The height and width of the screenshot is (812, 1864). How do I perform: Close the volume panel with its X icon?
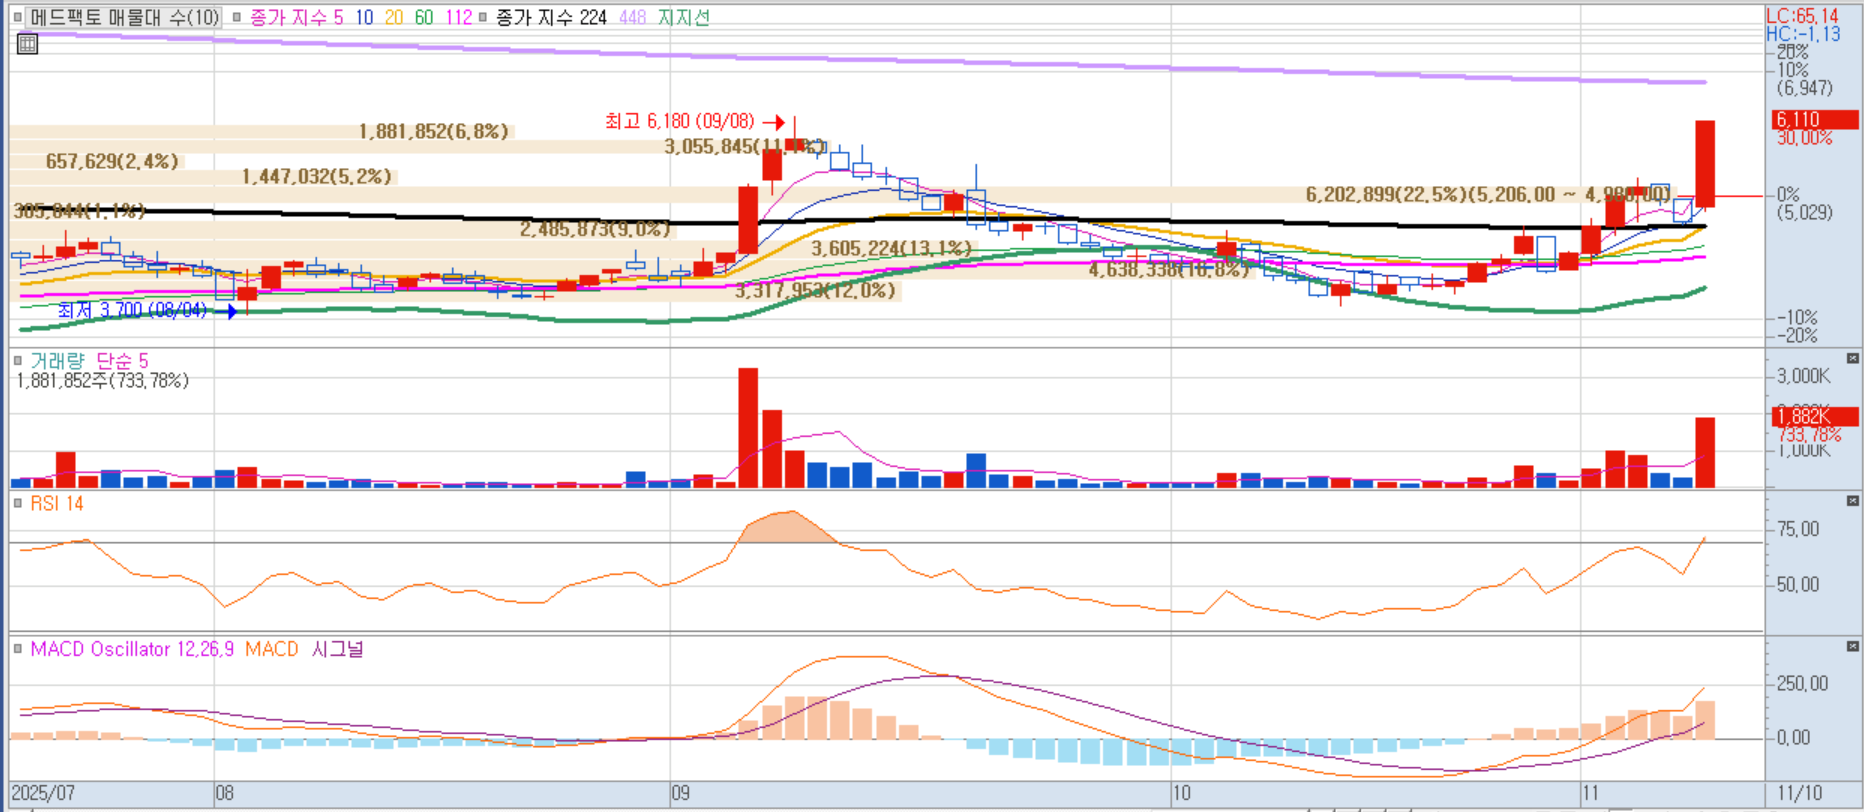[1852, 358]
